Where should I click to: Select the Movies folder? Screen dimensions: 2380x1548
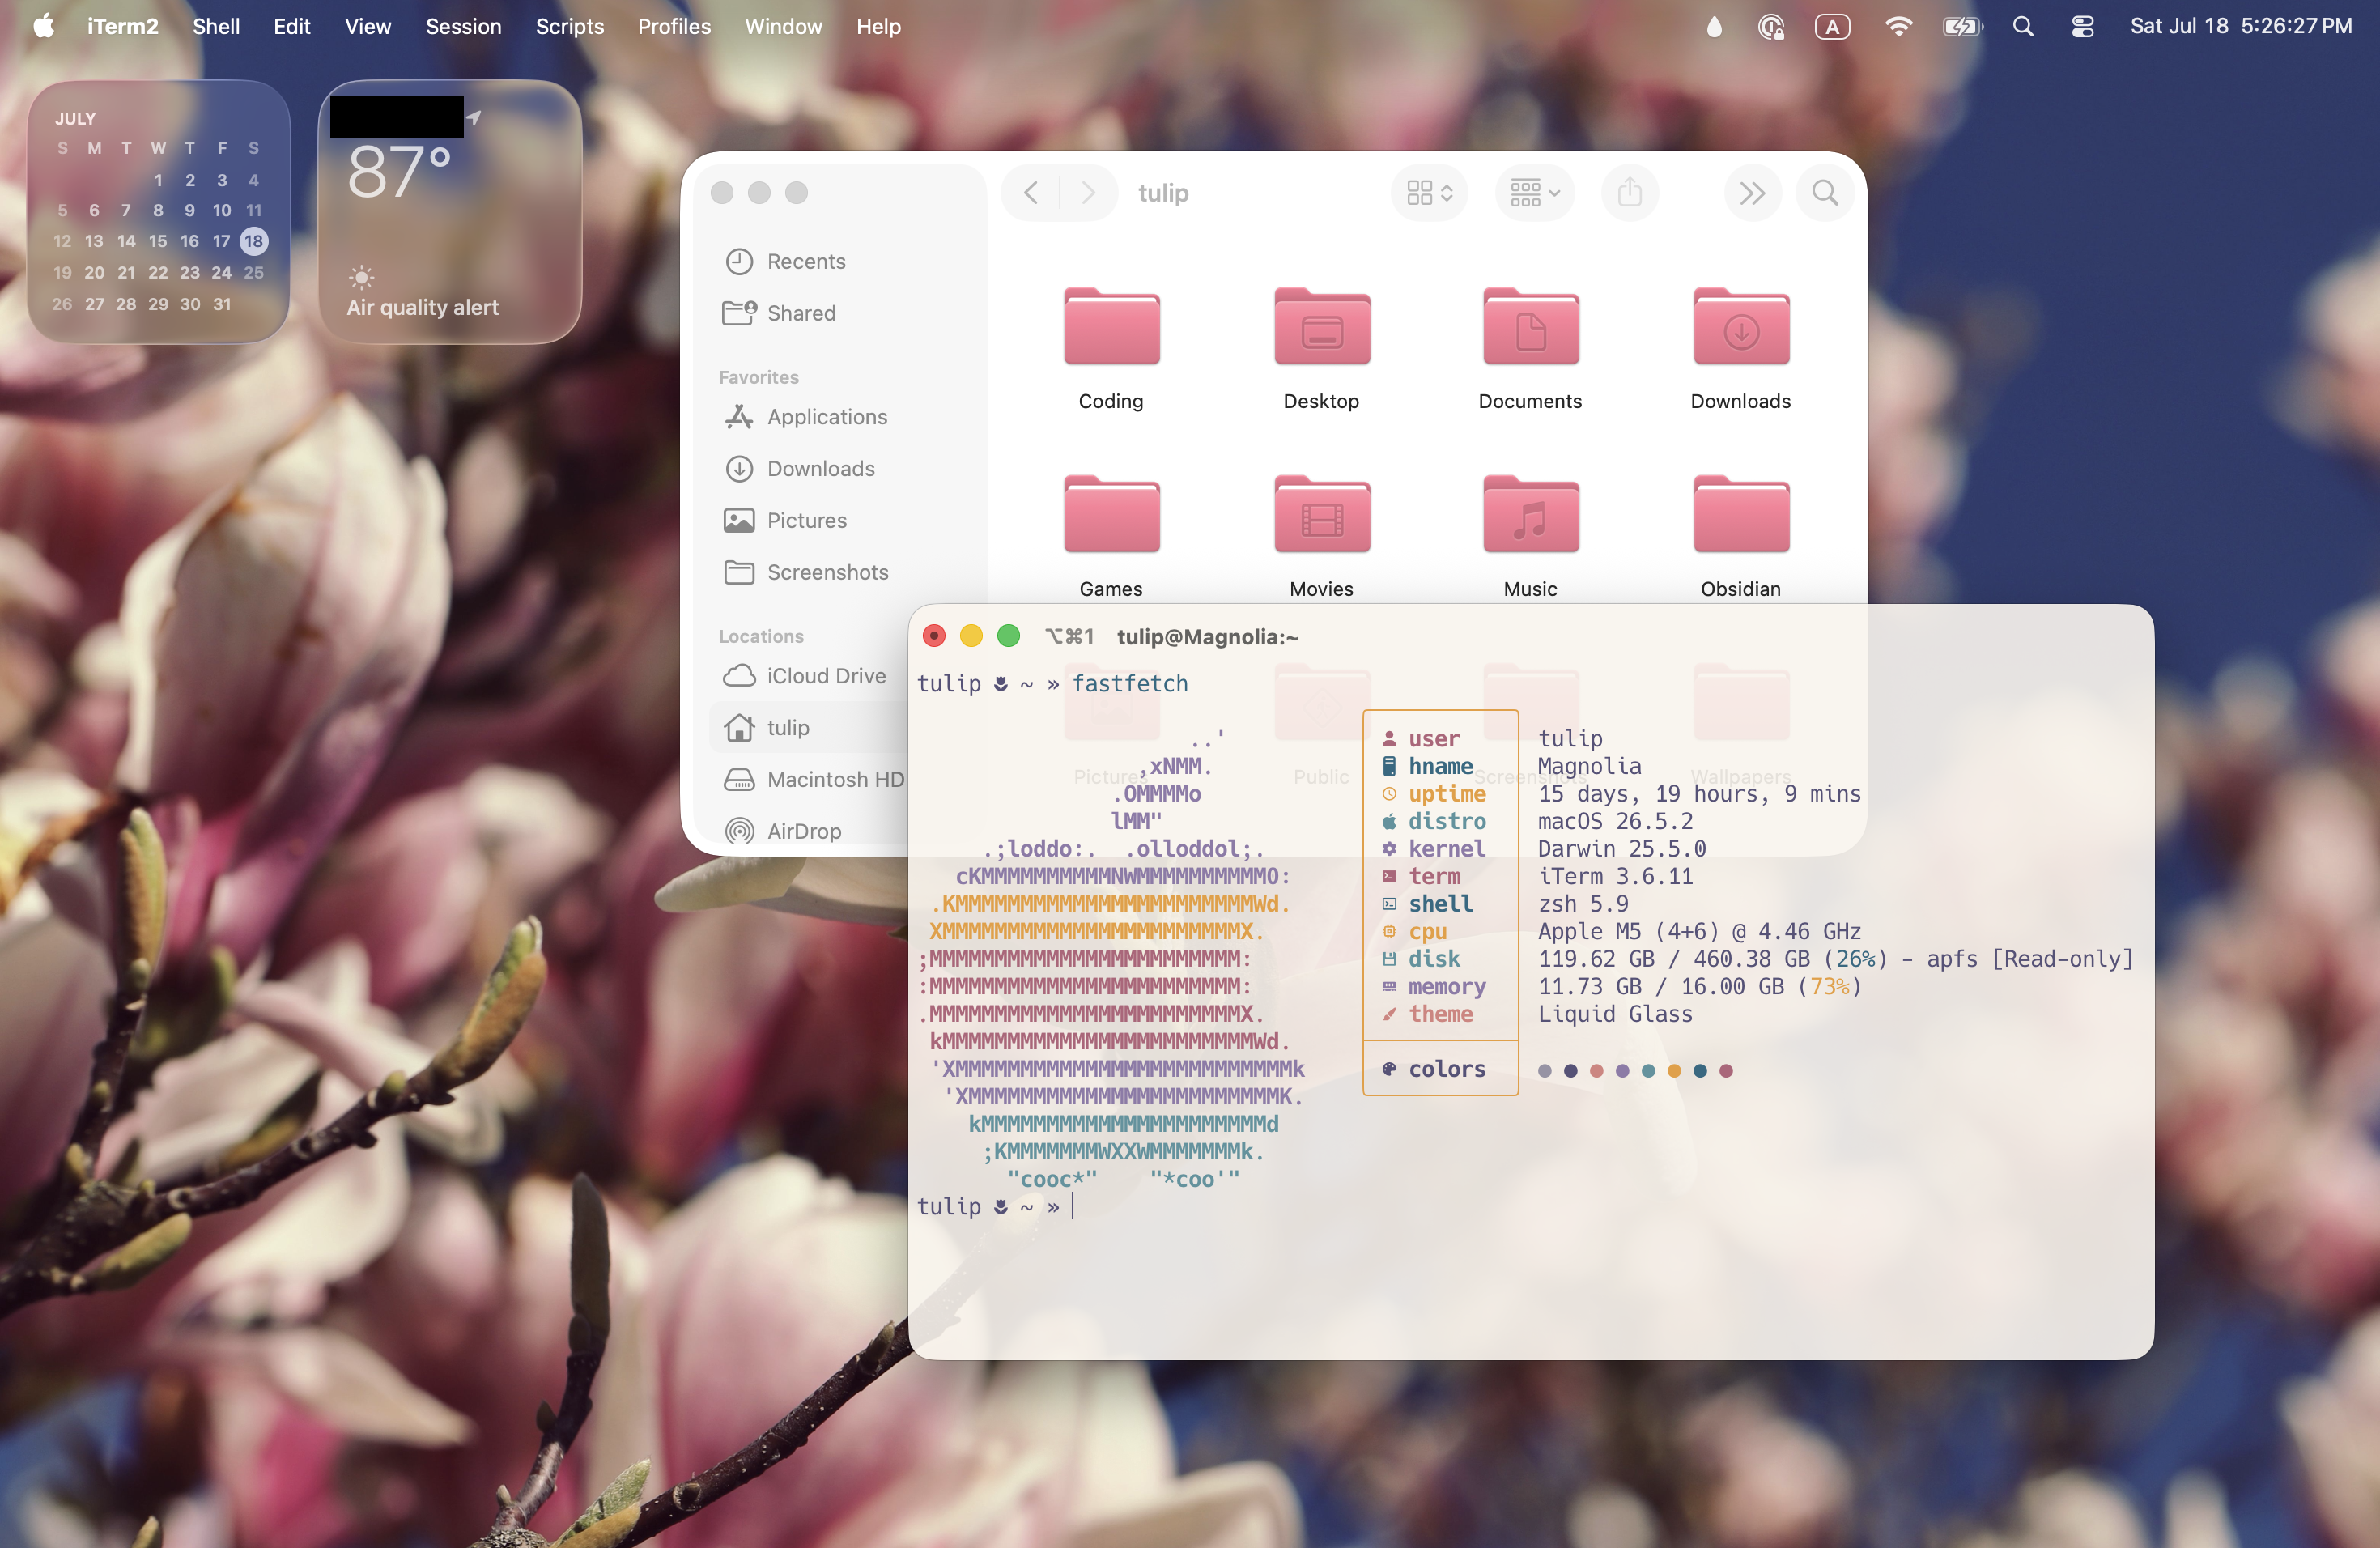(1321, 514)
